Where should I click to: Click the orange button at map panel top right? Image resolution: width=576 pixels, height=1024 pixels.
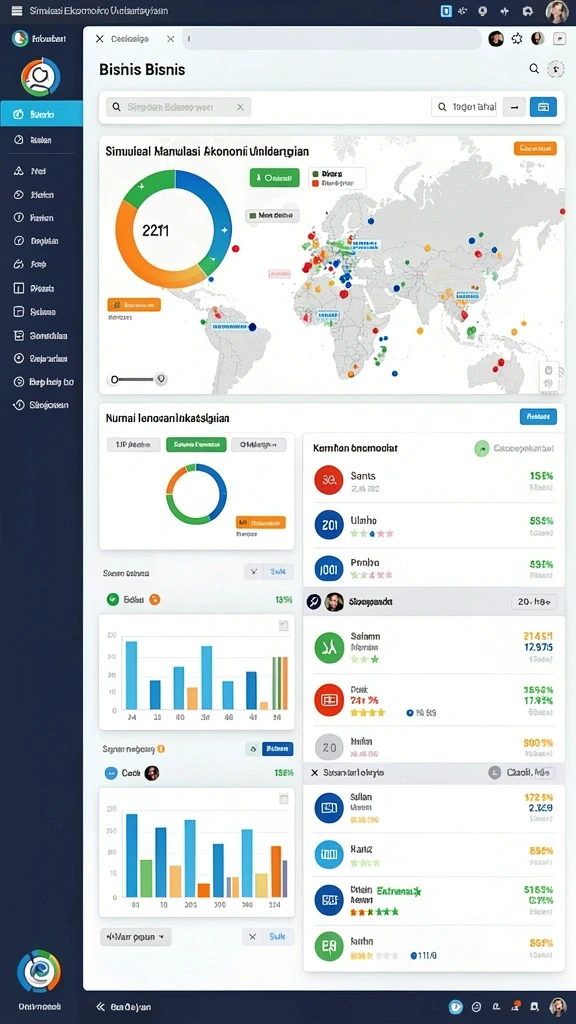(535, 149)
